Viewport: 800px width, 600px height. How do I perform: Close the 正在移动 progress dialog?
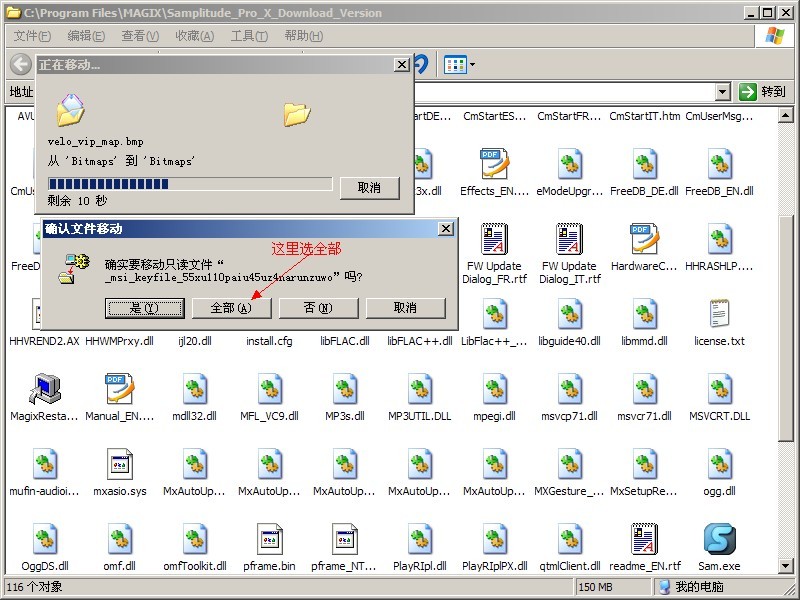[402, 65]
